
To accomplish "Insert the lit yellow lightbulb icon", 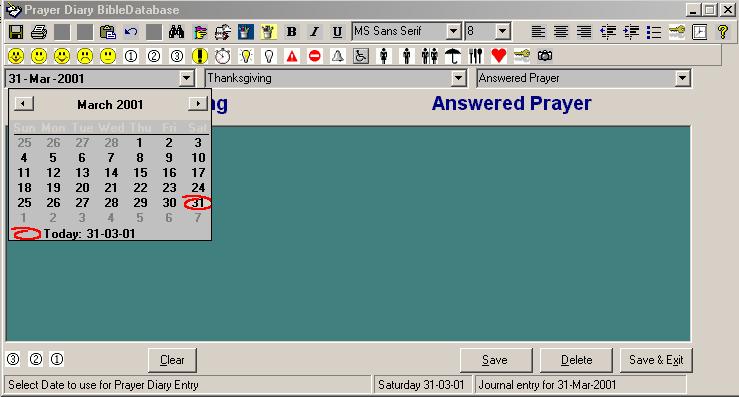I will pos(246,56).
